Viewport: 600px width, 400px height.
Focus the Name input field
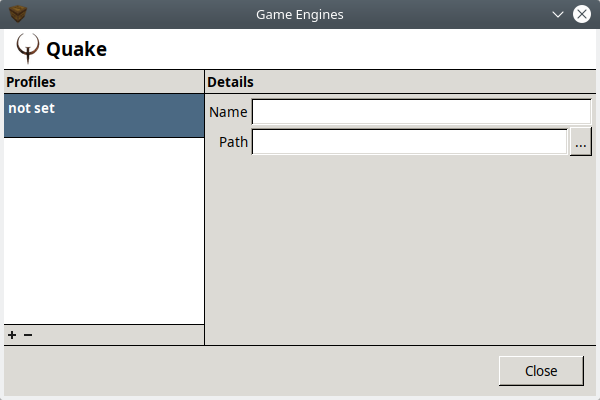coord(421,112)
